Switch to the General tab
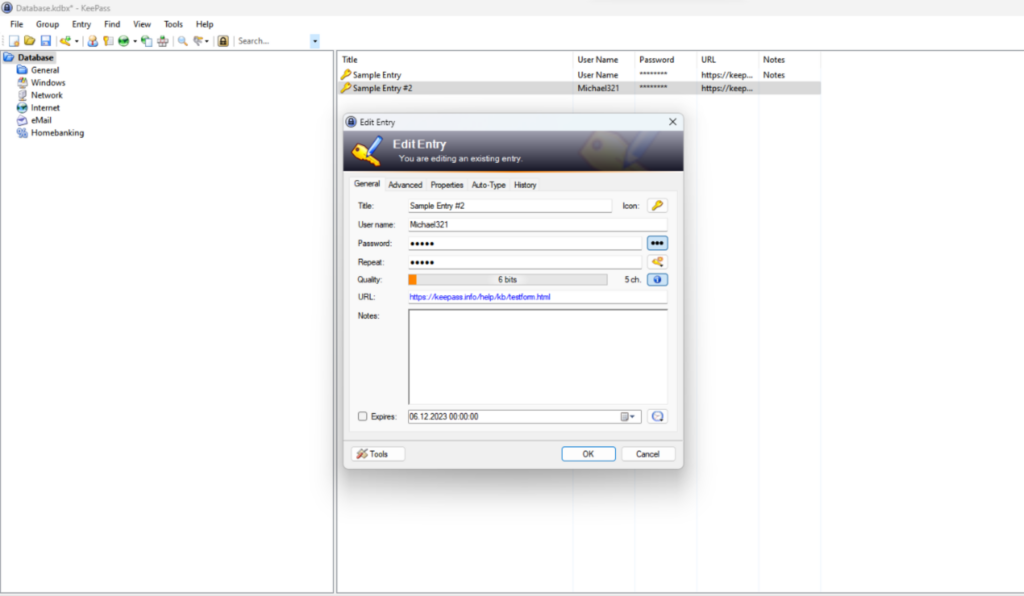1024x596 pixels. pos(367,184)
